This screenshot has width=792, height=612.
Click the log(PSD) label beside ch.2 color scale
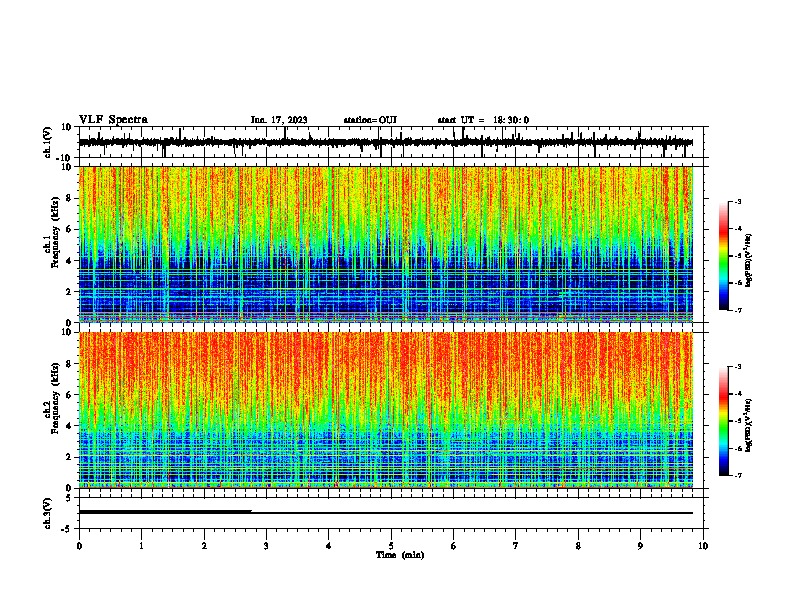click(x=748, y=425)
